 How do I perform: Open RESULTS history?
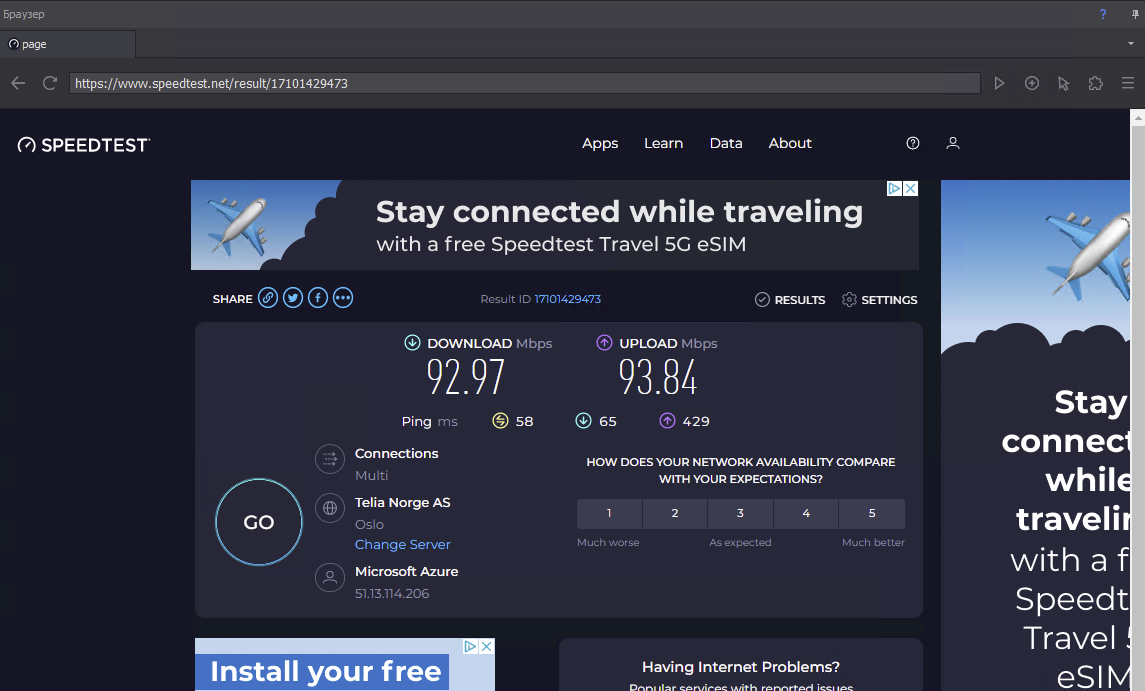tap(790, 299)
